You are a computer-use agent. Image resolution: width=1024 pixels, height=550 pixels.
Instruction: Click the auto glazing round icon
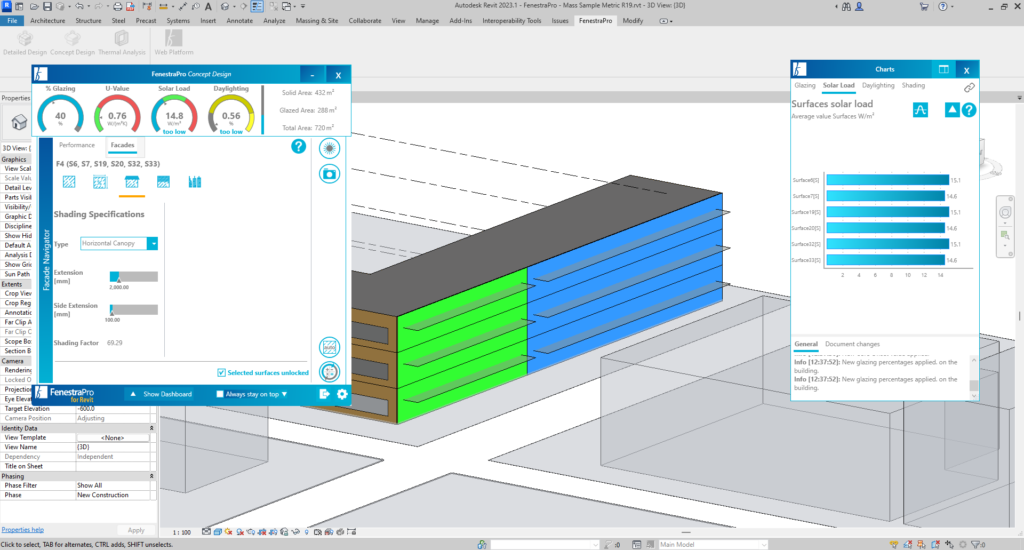click(x=329, y=347)
